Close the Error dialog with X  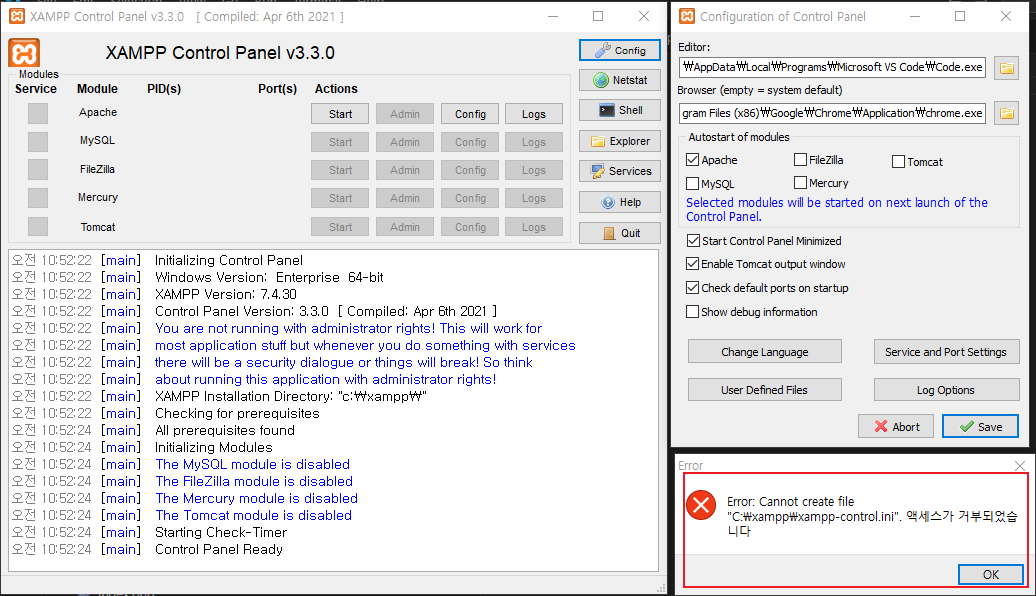(x=1019, y=465)
